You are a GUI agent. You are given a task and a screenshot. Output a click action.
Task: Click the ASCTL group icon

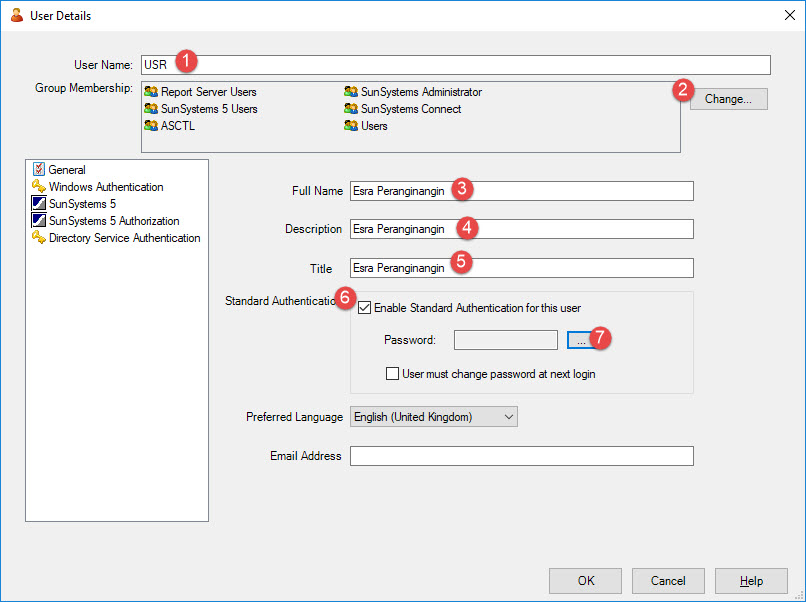(x=151, y=126)
